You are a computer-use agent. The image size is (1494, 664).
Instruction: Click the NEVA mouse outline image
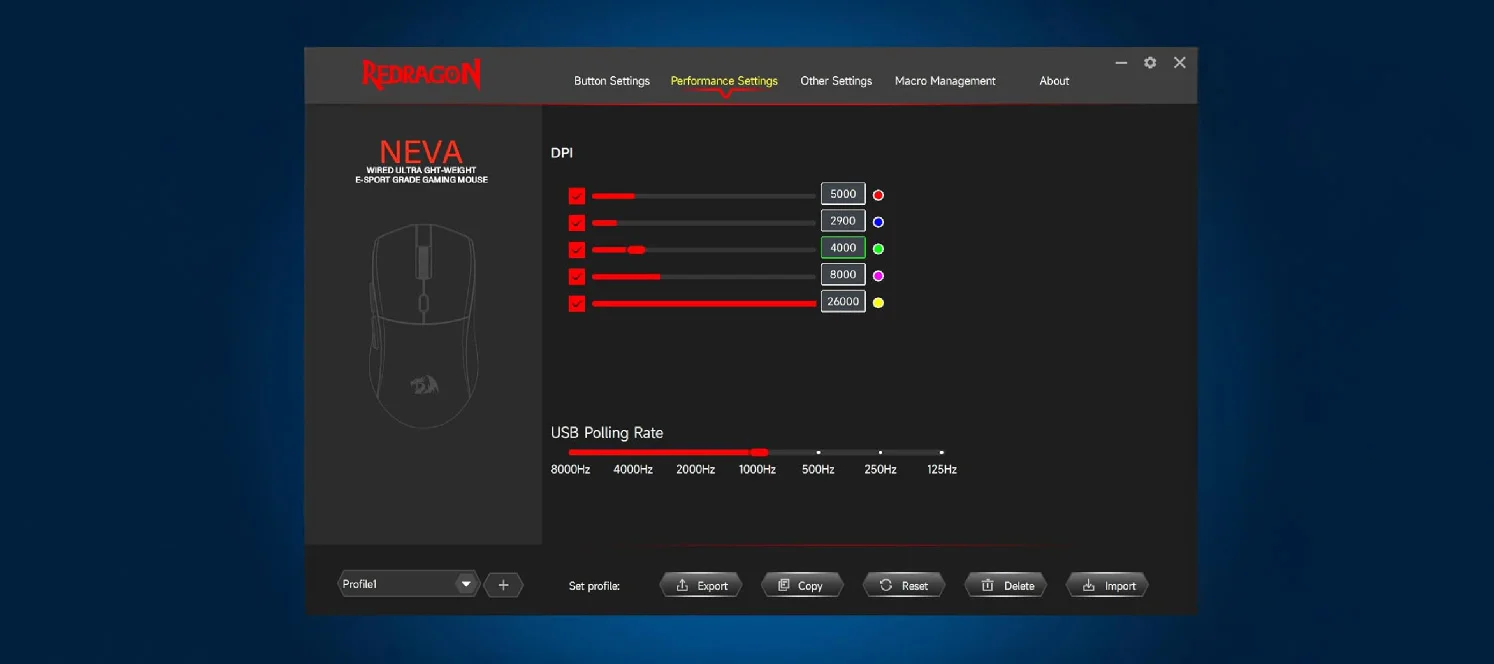point(422,326)
